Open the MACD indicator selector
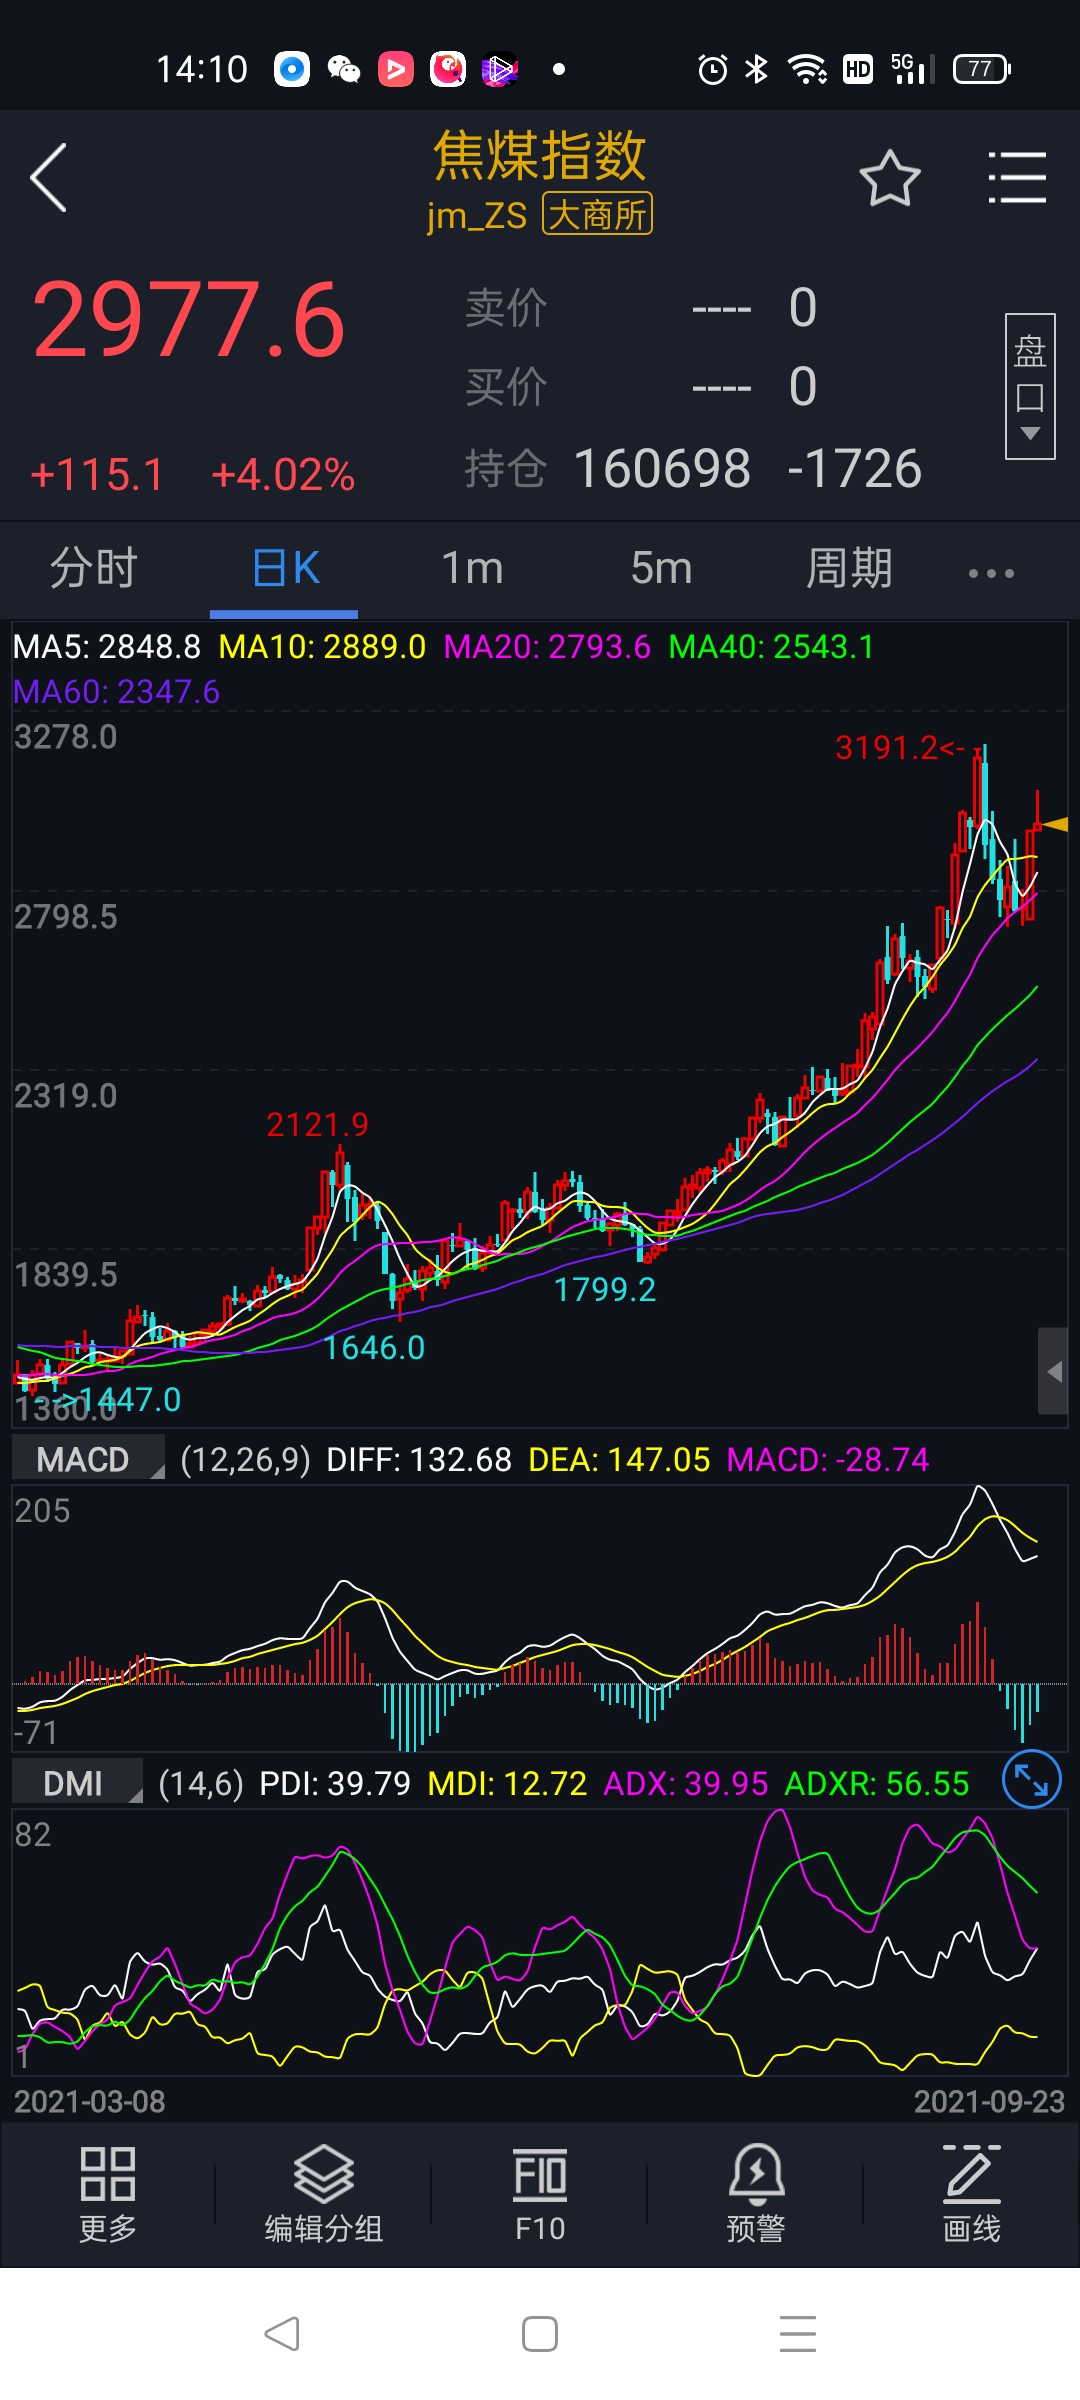This screenshot has height=2400, width=1080. click(x=88, y=1459)
